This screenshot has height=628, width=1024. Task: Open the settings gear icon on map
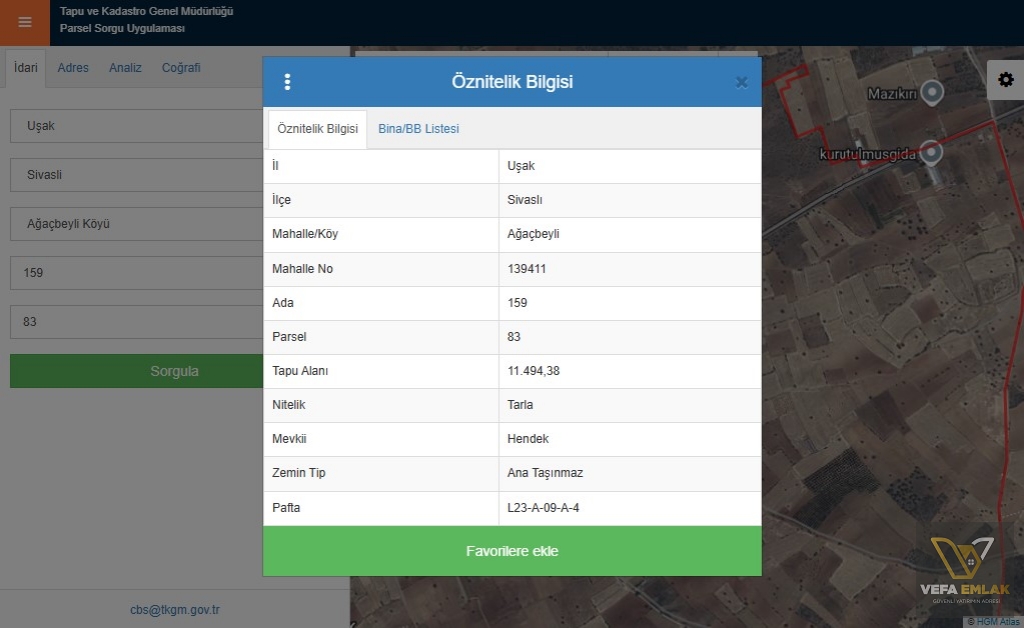[1006, 80]
